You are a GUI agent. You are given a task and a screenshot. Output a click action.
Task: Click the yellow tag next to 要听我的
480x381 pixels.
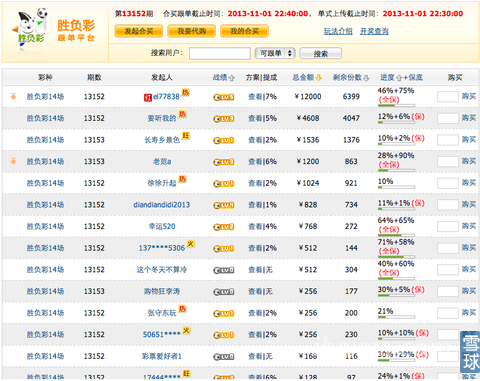point(182,114)
